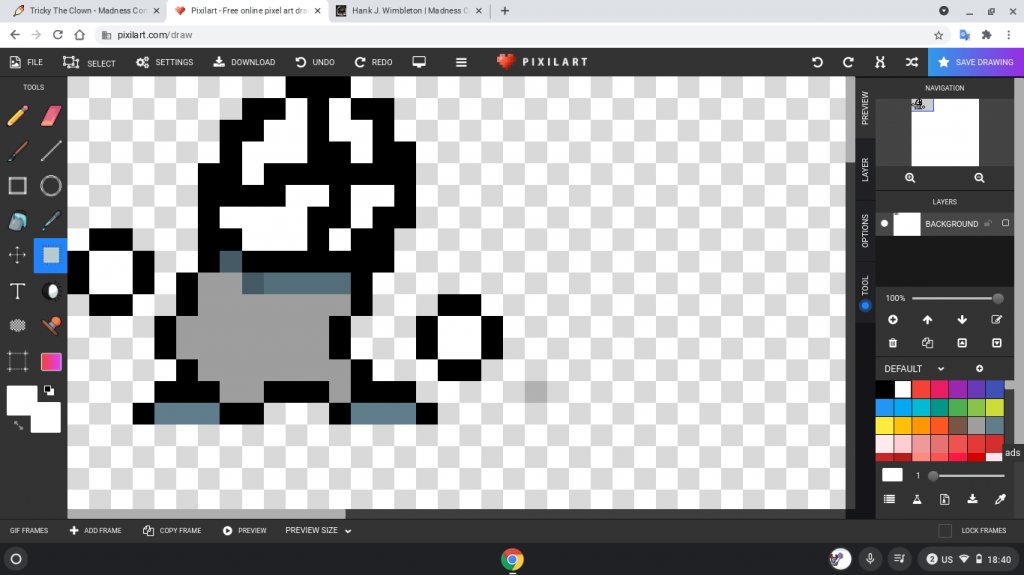
Task: Select the Color Picker eyedropper tool
Action: coord(51,221)
